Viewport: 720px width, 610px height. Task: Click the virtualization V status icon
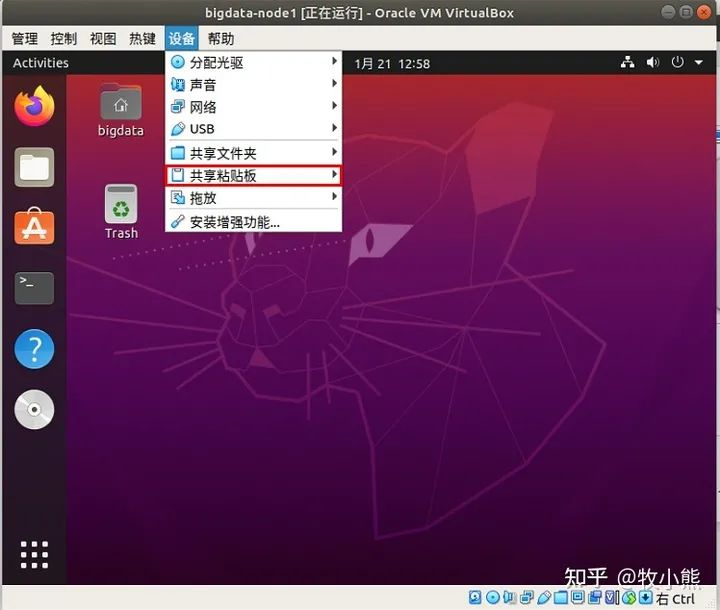click(611, 597)
